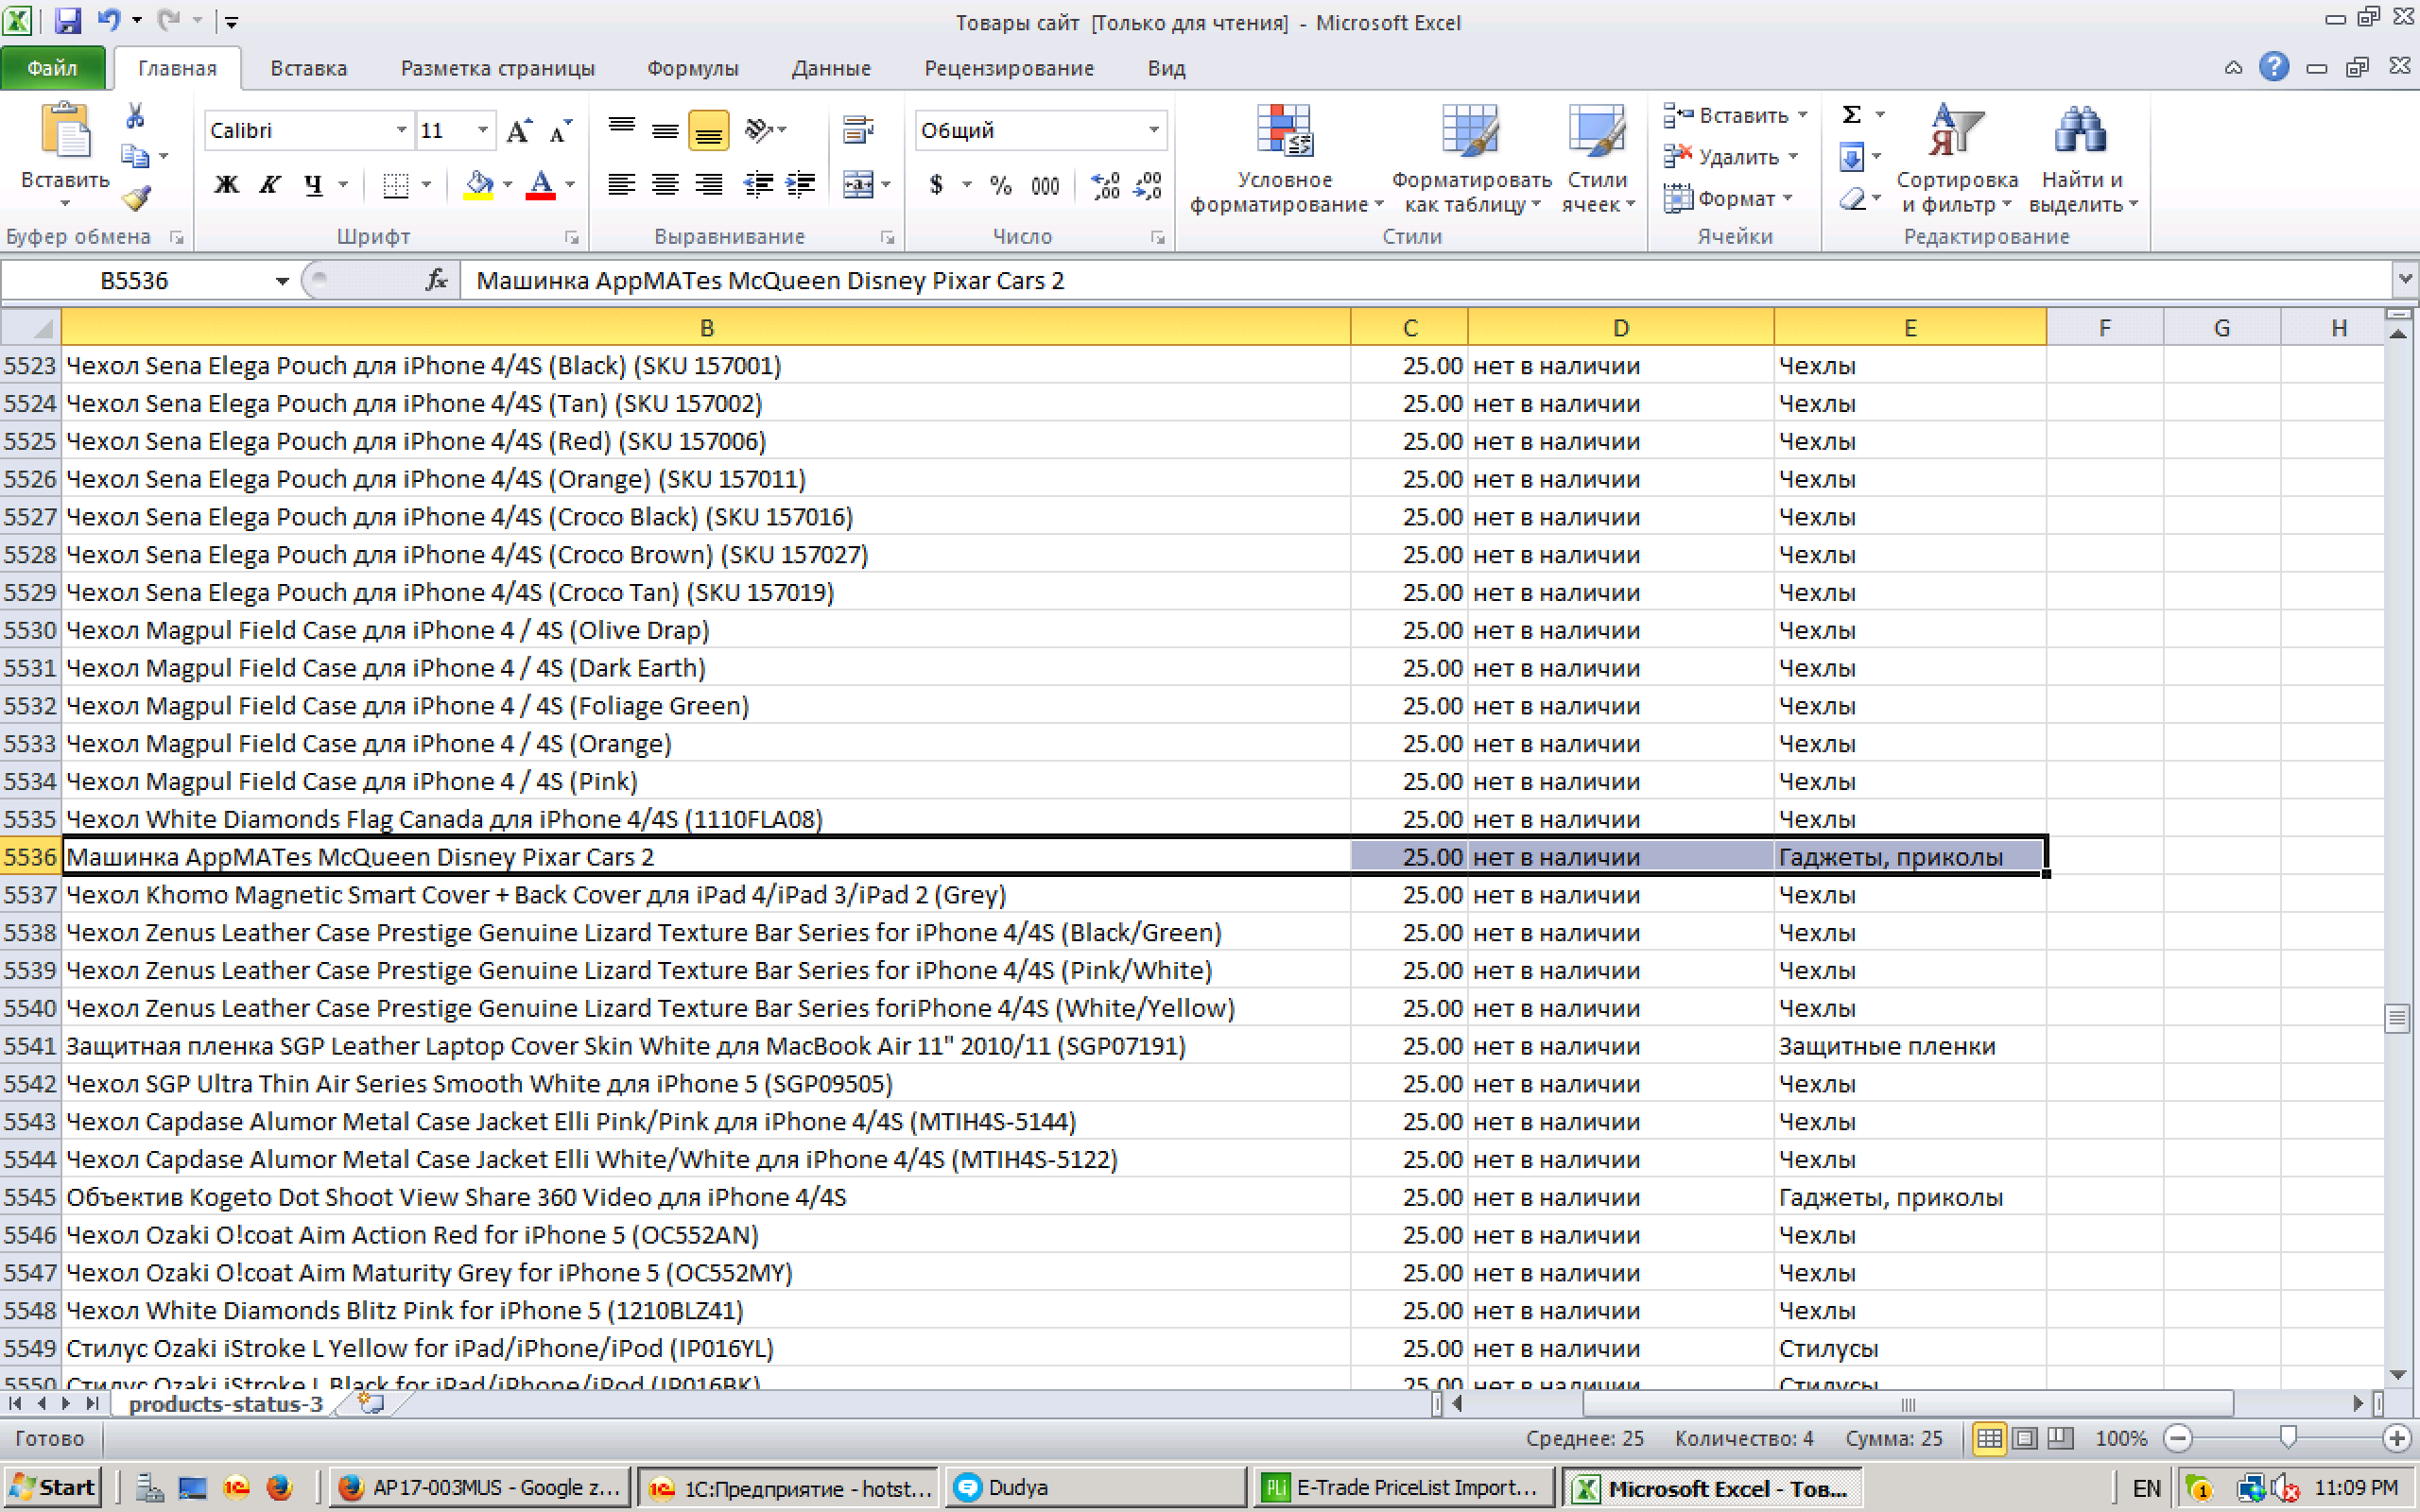This screenshot has width=2420, height=1512.
Task: Toggle Underline formatting (Ч)
Action: pos(313,185)
